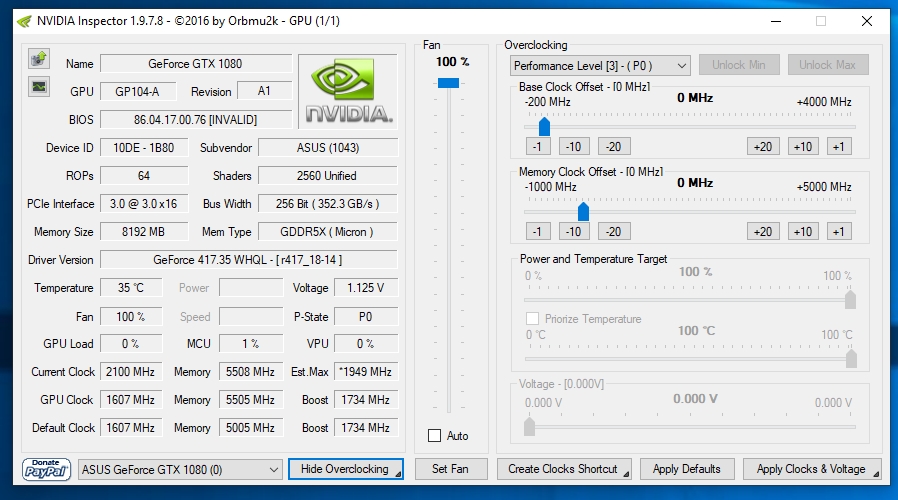Click the Shaders value 2560 Unified
Image resolution: width=898 pixels, height=500 pixels.
point(328,175)
